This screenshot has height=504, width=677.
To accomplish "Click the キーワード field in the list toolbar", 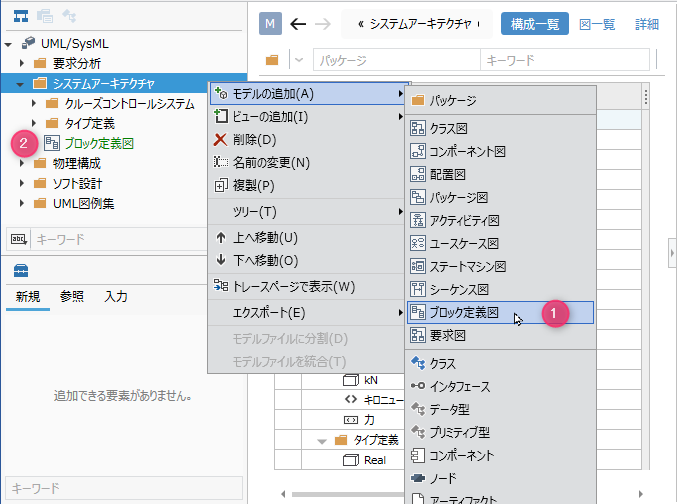I will (565, 60).
